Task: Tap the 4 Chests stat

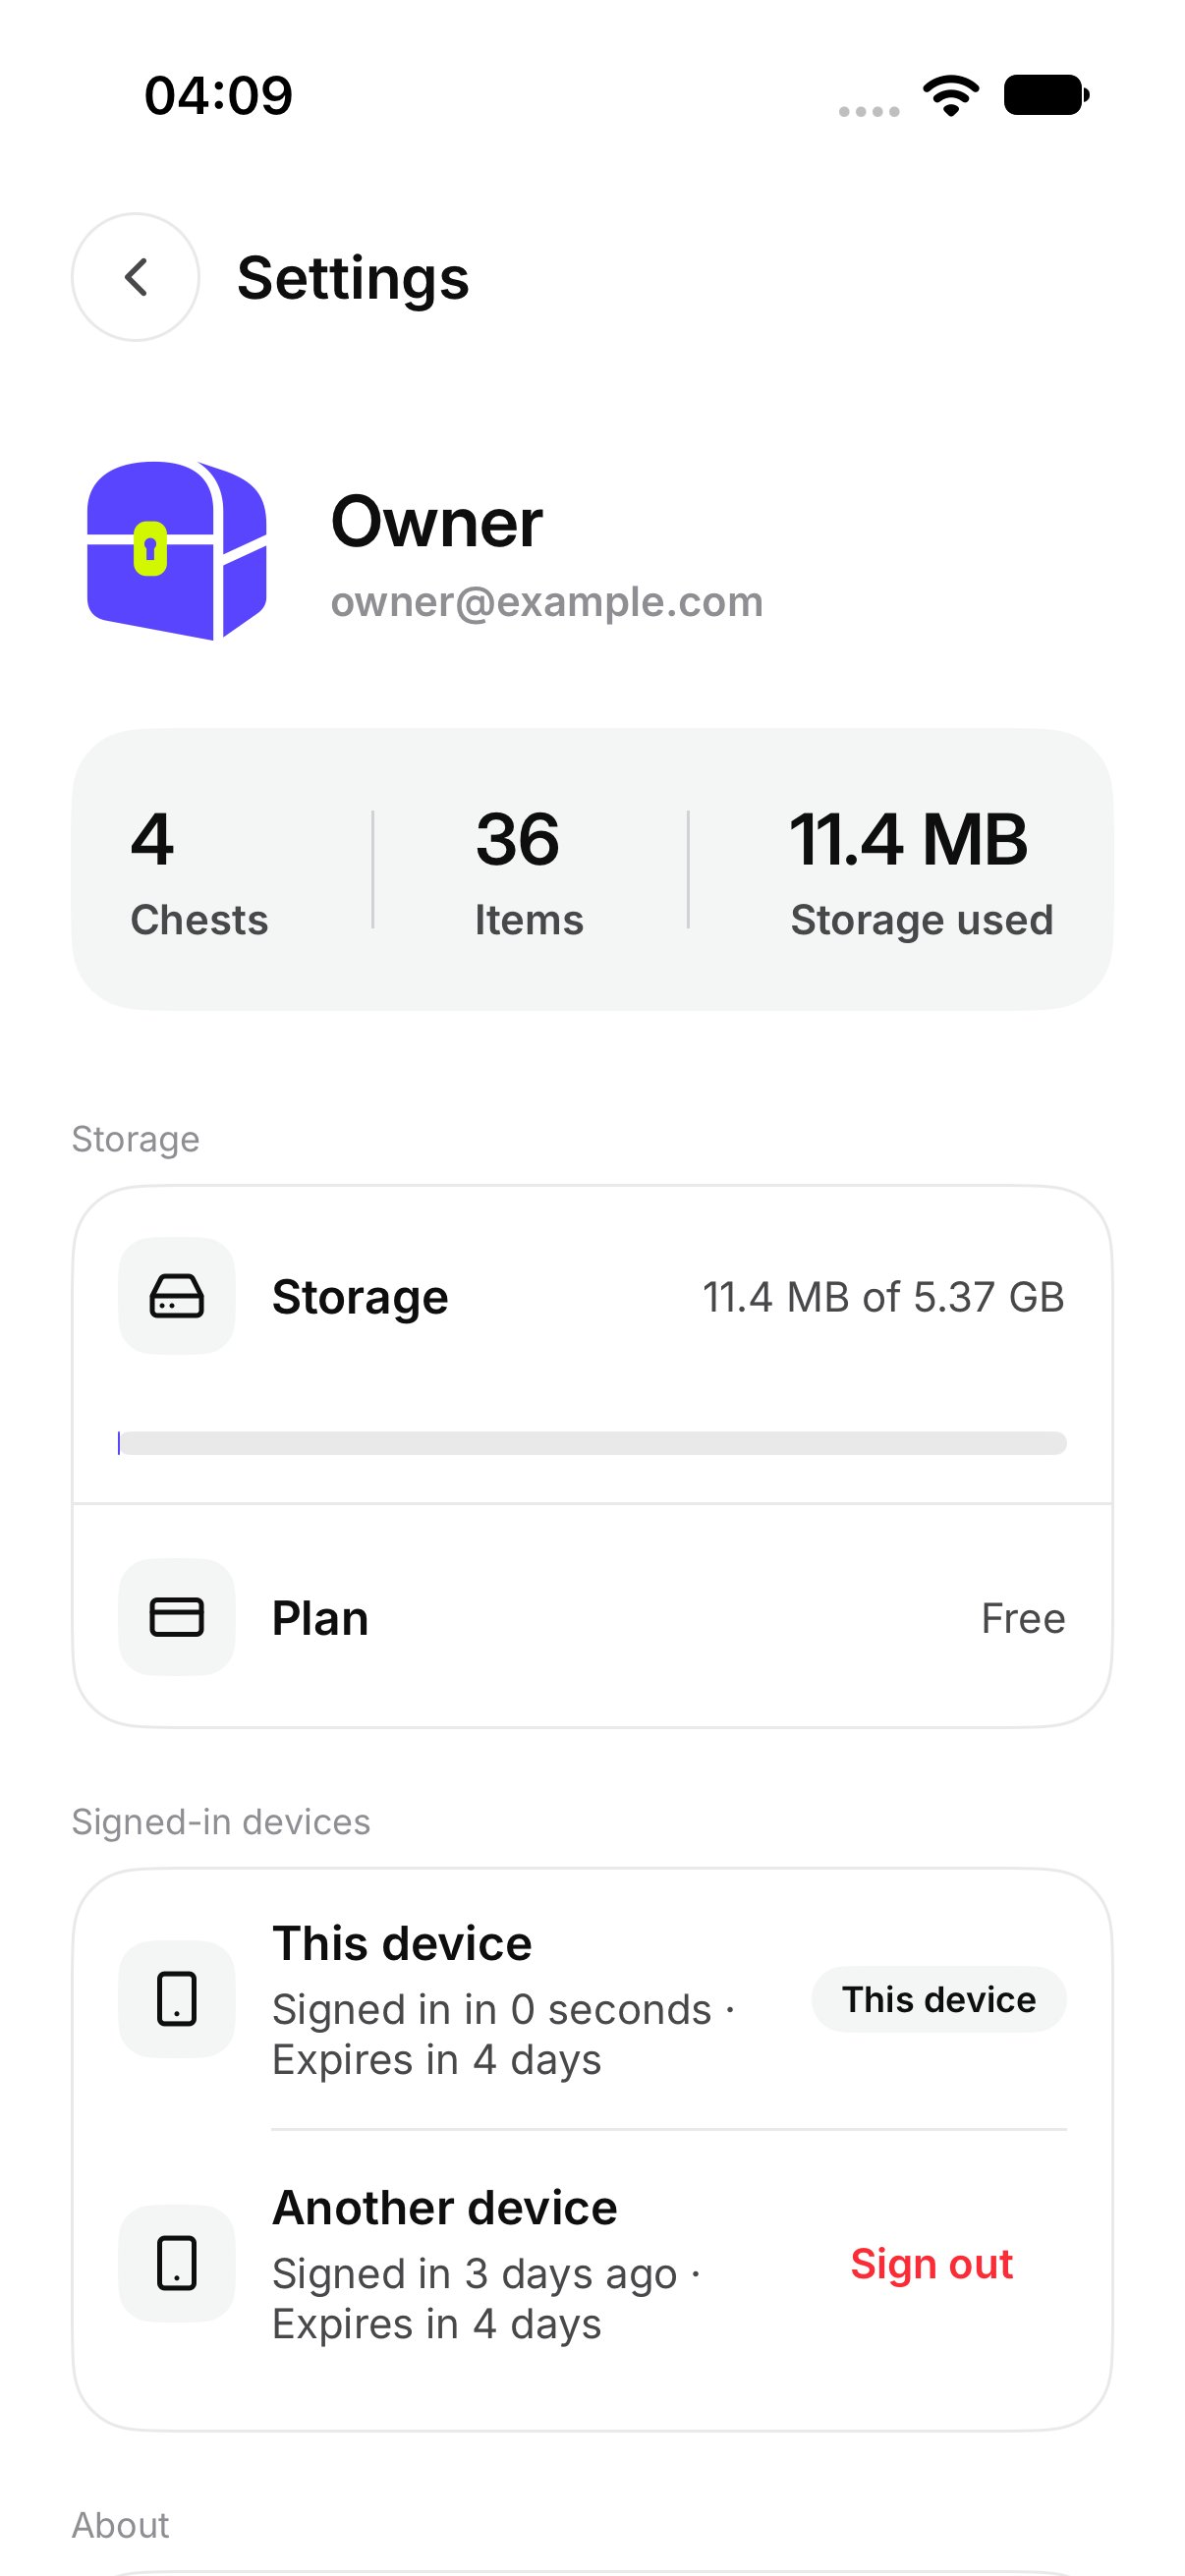Action: pos(199,872)
